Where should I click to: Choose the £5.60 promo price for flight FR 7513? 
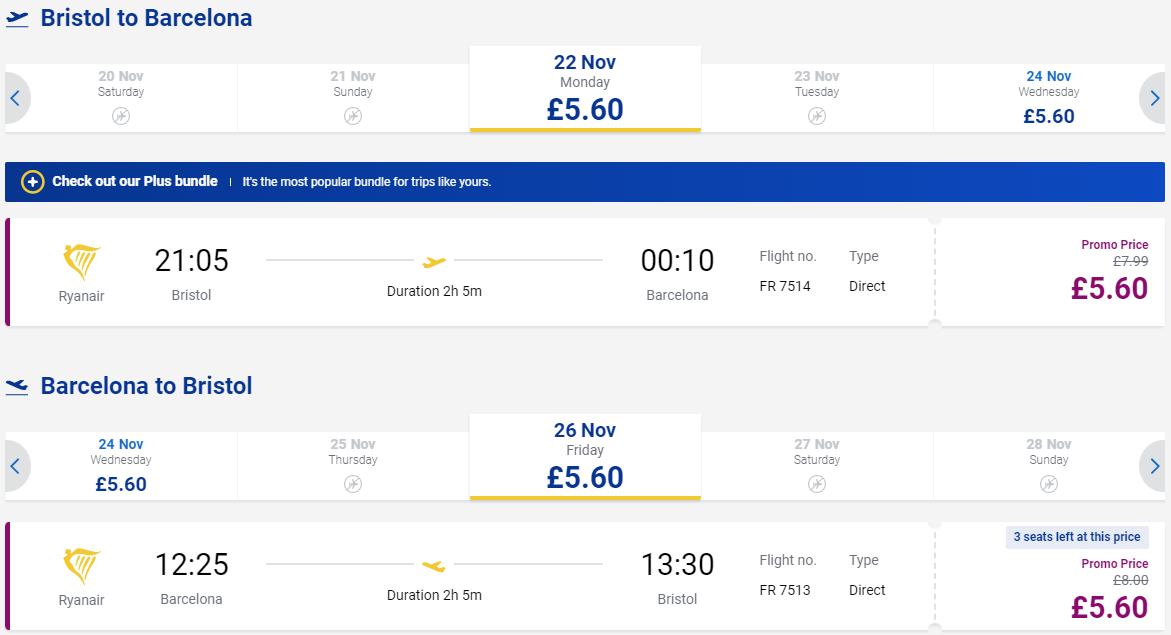pos(1109,607)
